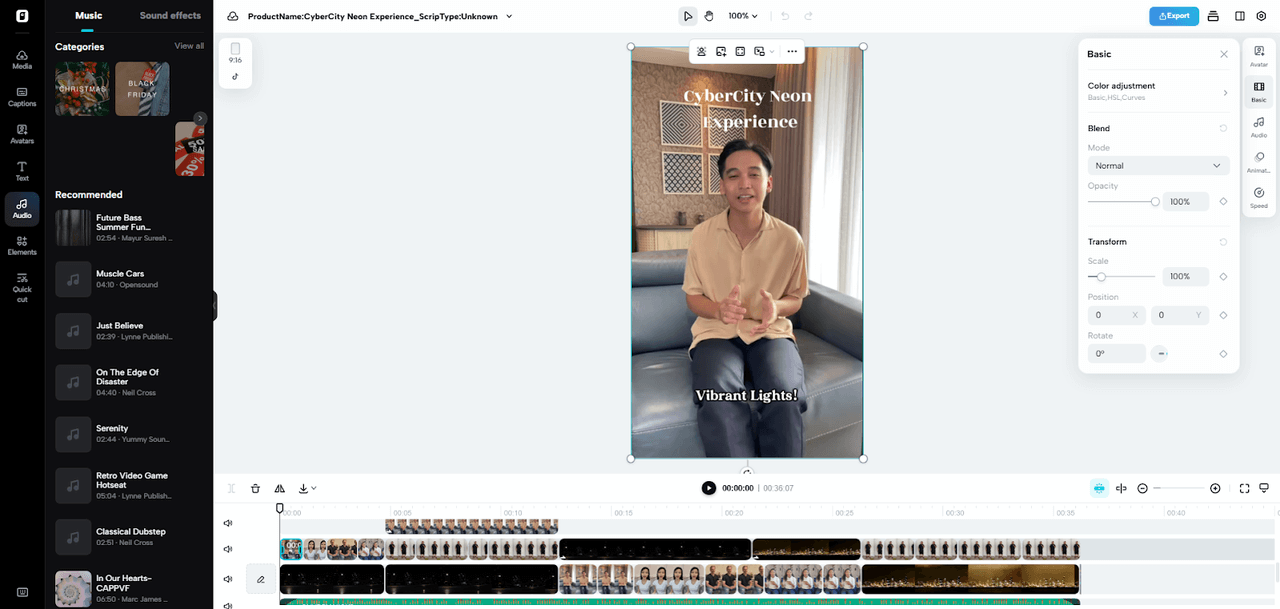Toggle the timeline snapping magnet button

[x=1099, y=488]
